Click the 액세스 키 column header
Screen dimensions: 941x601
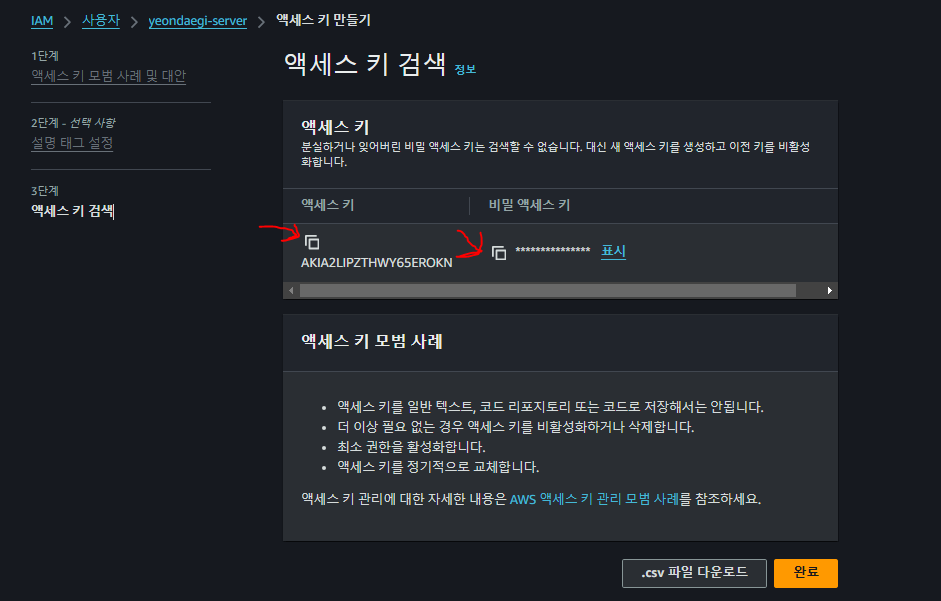pos(328,205)
